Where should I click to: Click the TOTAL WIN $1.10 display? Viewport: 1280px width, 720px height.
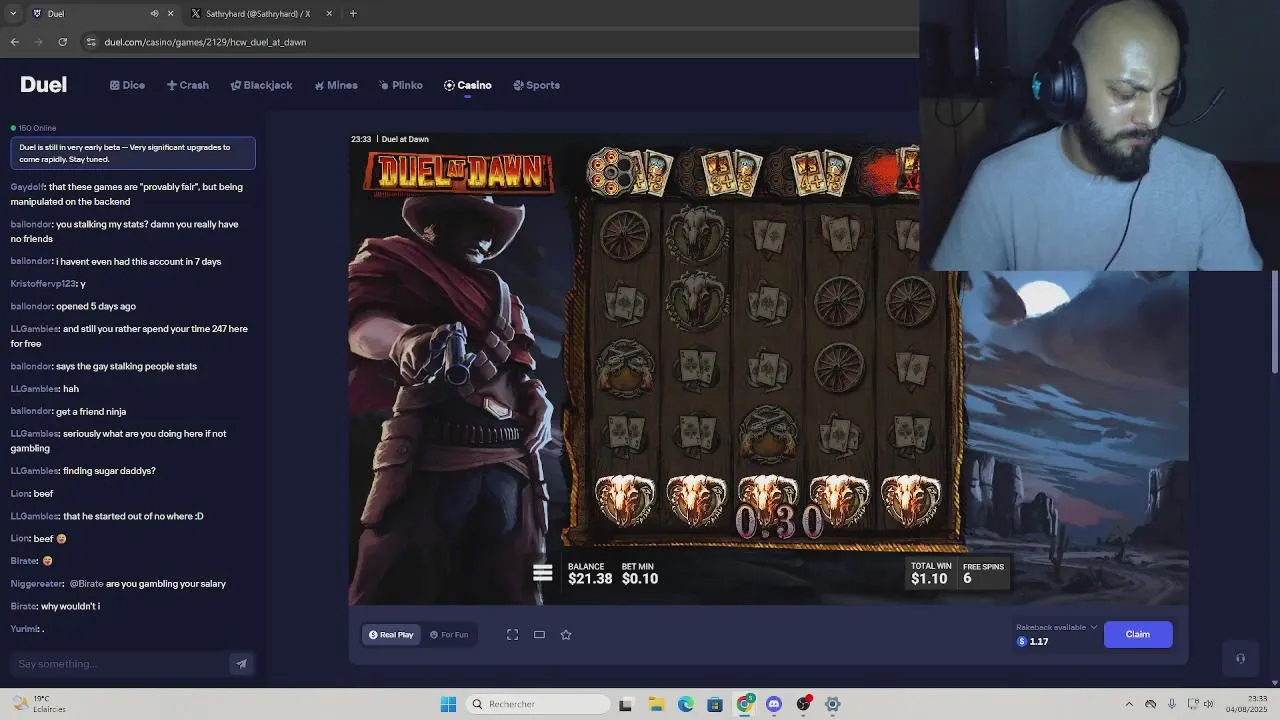[x=931, y=573]
